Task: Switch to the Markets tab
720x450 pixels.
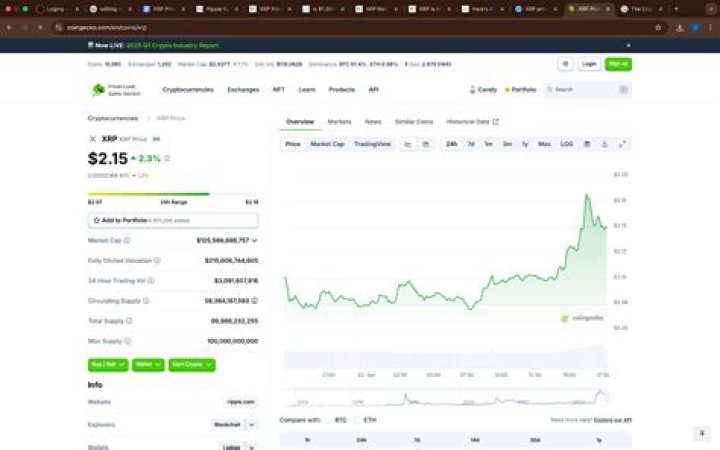Action: click(x=339, y=122)
